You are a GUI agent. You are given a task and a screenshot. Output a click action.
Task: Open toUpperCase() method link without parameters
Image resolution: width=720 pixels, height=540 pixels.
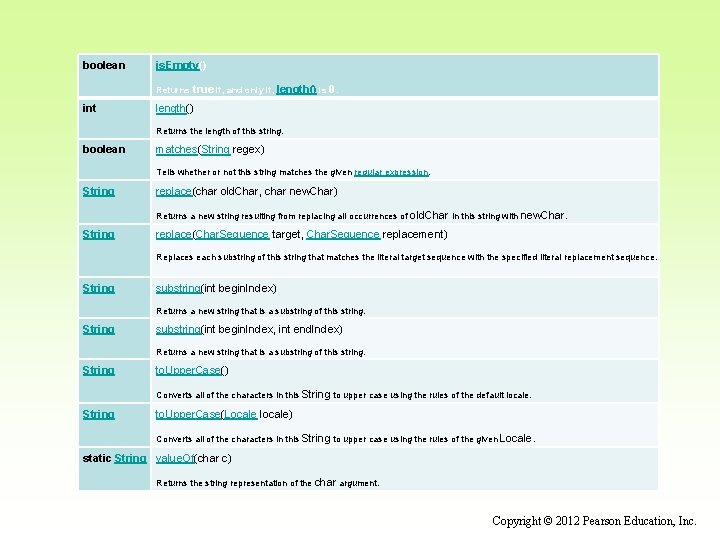[x=188, y=371]
